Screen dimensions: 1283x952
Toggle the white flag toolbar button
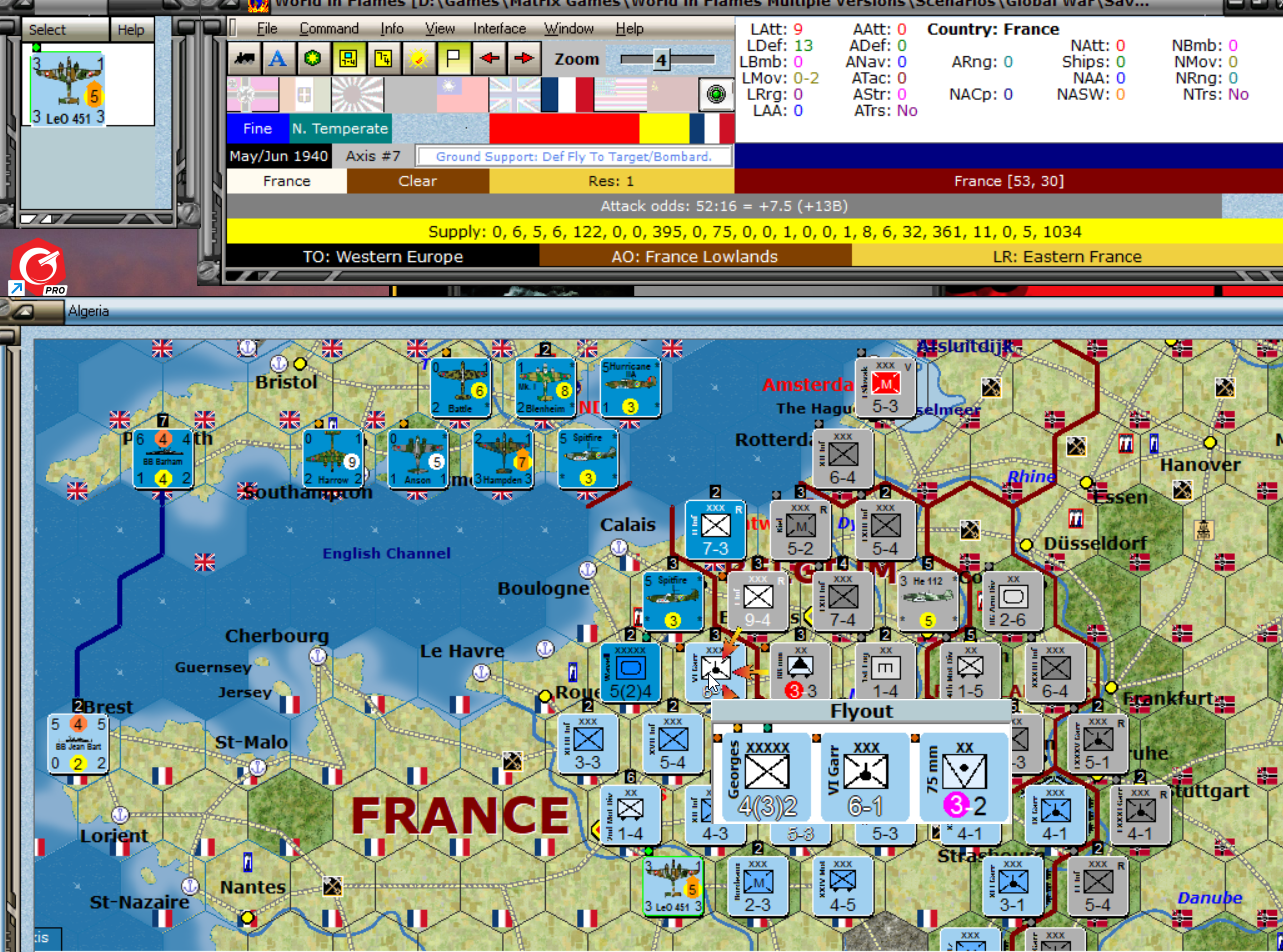point(453,58)
